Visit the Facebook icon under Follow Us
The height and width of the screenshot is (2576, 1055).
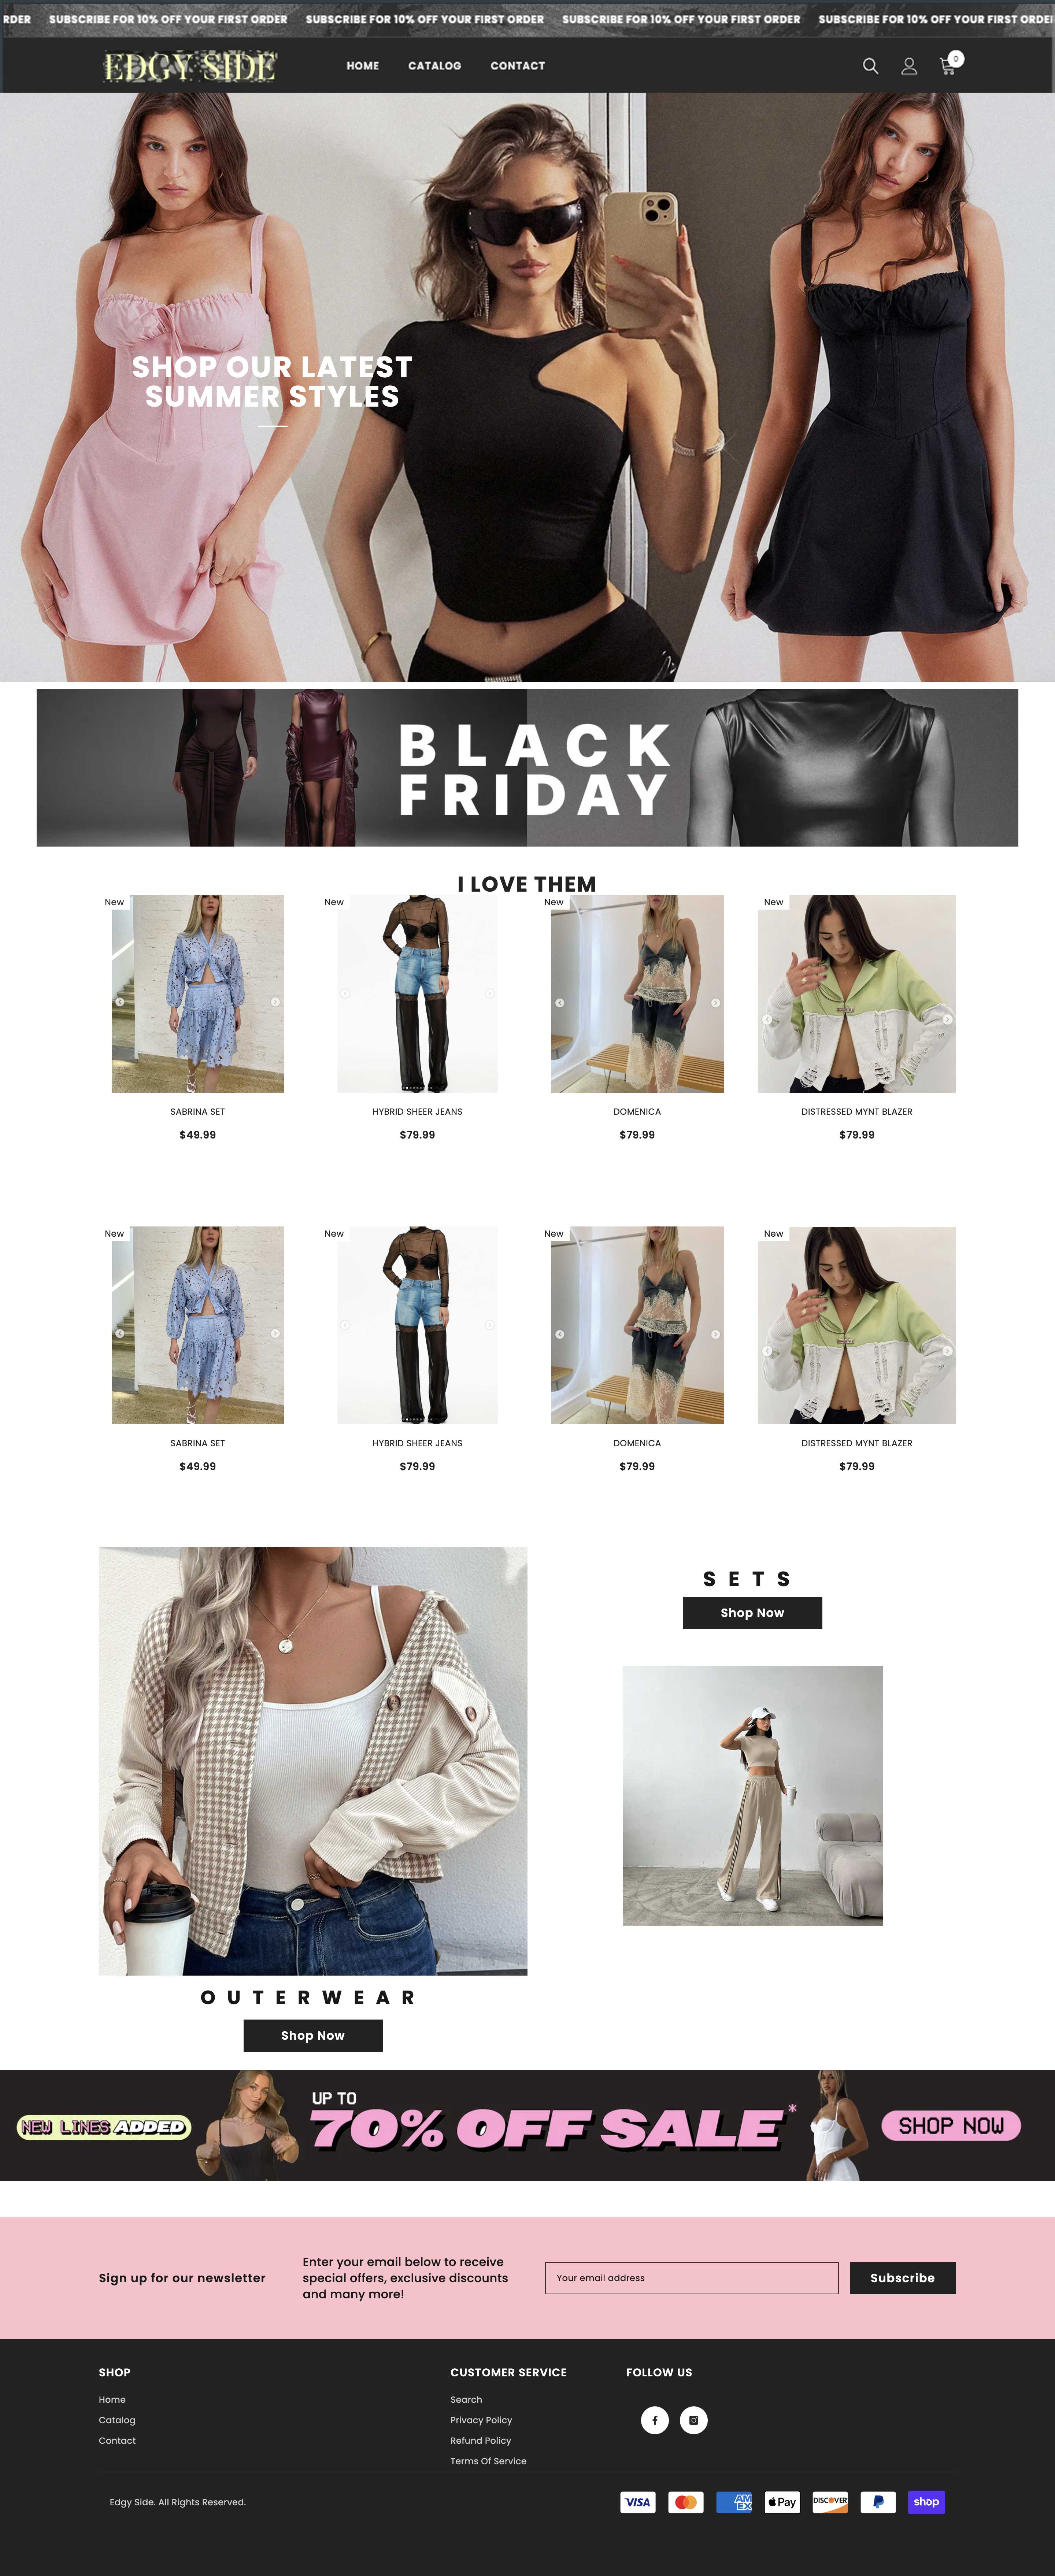coord(655,2420)
